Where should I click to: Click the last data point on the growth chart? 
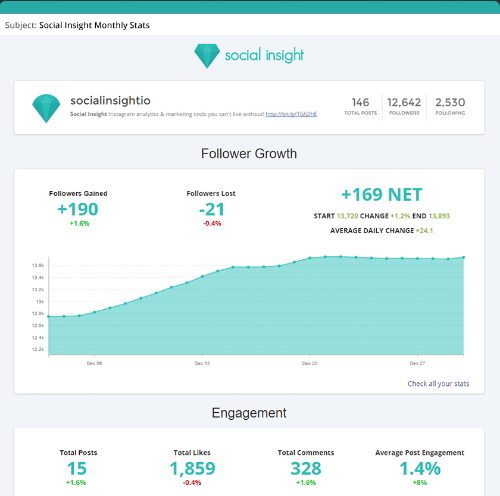pyautogui.click(x=463, y=257)
